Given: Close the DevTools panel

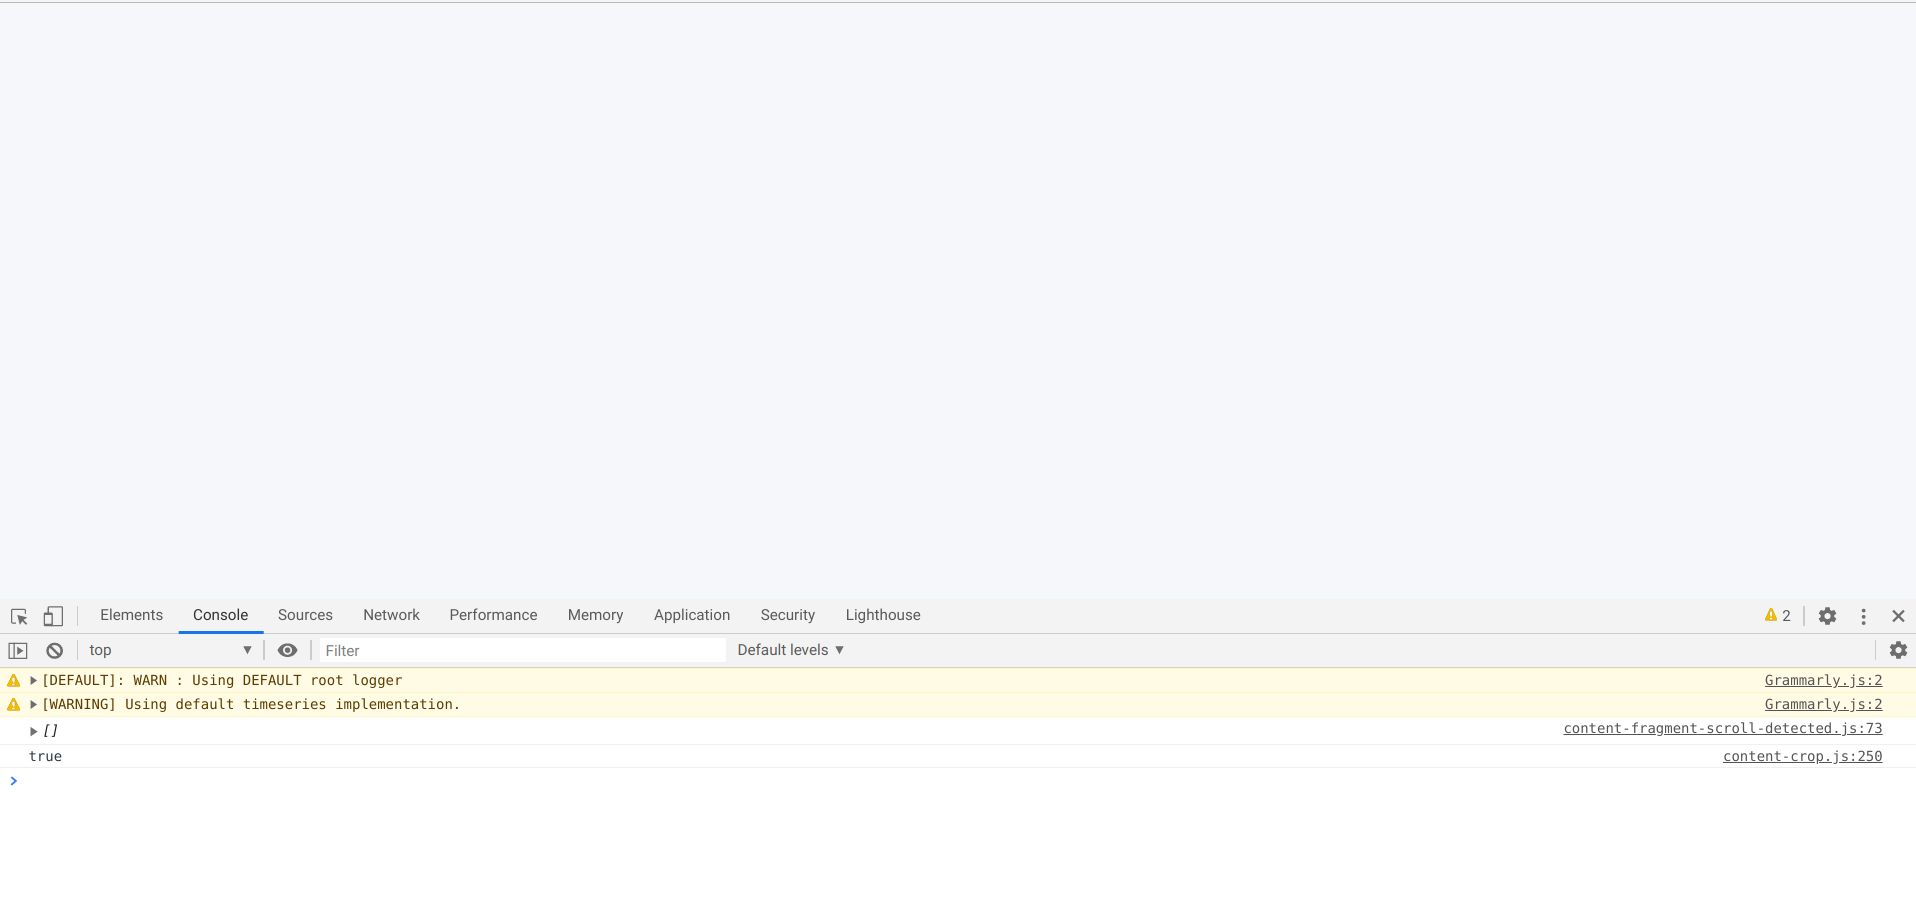Looking at the screenshot, I should coord(1898,616).
